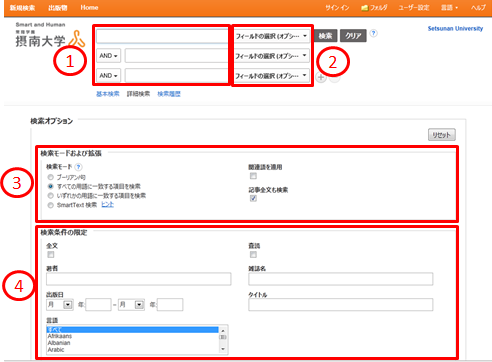Click the Setsunan University link
Viewport: 492px width, 362px height.
click(x=455, y=28)
